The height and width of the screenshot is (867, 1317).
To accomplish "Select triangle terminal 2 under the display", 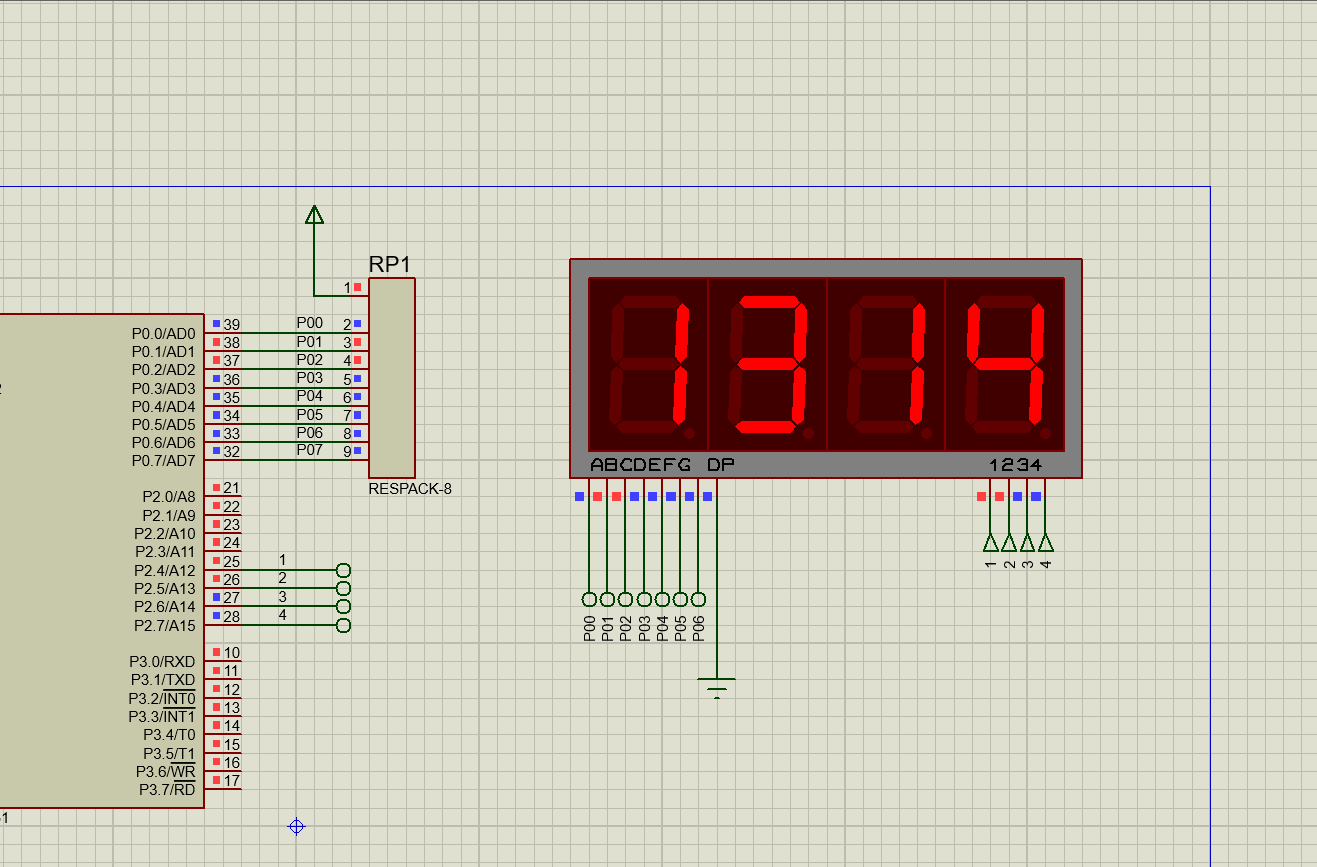I will pyautogui.click(x=1009, y=542).
